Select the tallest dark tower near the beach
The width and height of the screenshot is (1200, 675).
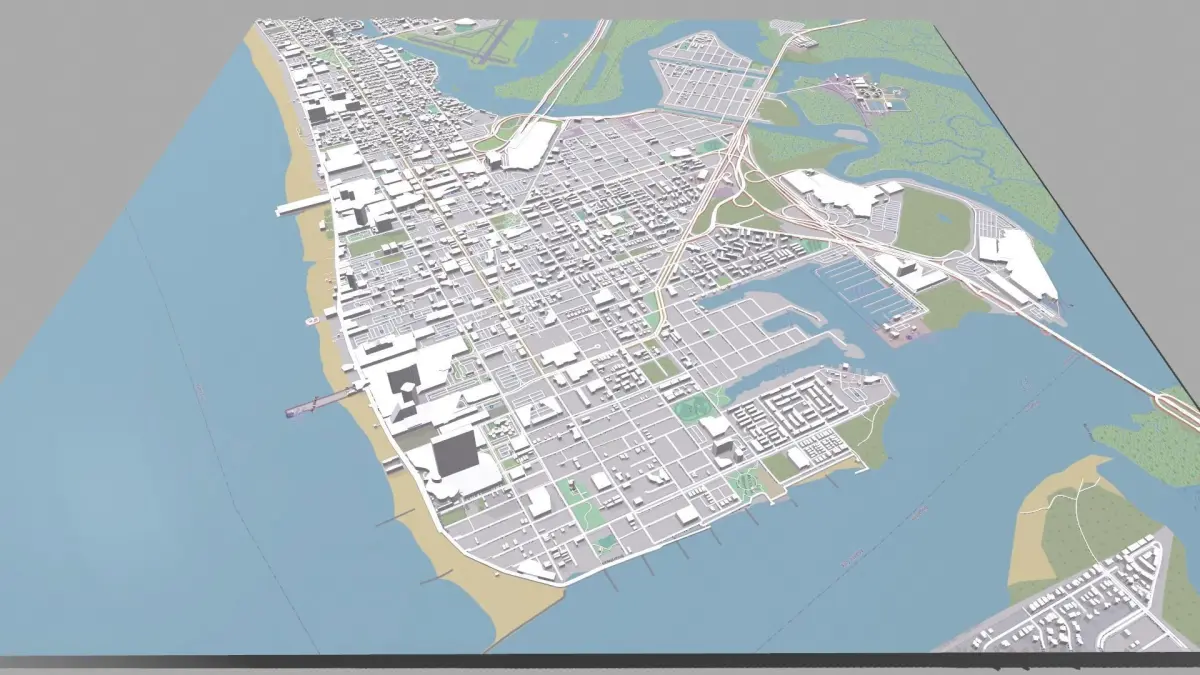click(x=455, y=450)
